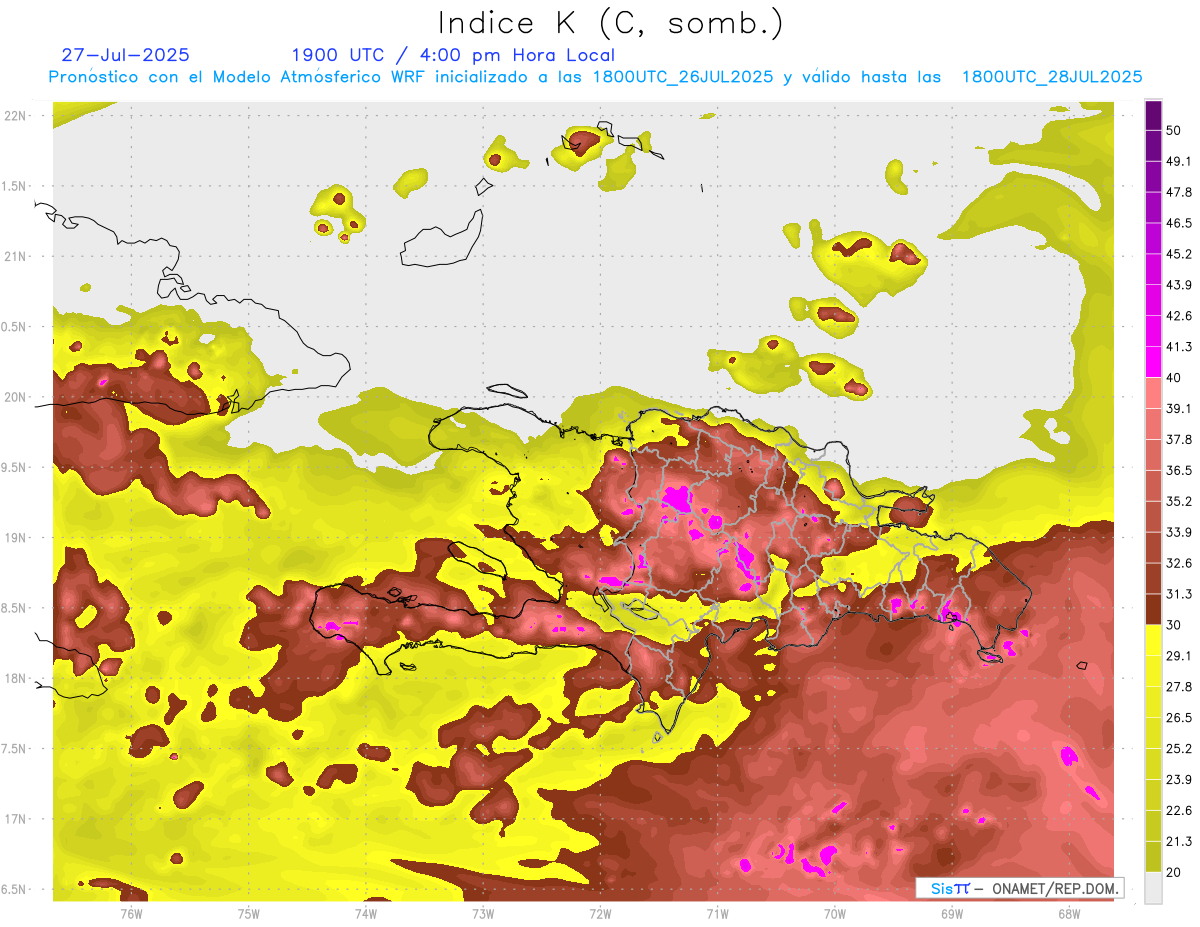Viewport: 1200px width, 927px height.
Task: Click legend value '47.8'
Action: coord(1179,192)
